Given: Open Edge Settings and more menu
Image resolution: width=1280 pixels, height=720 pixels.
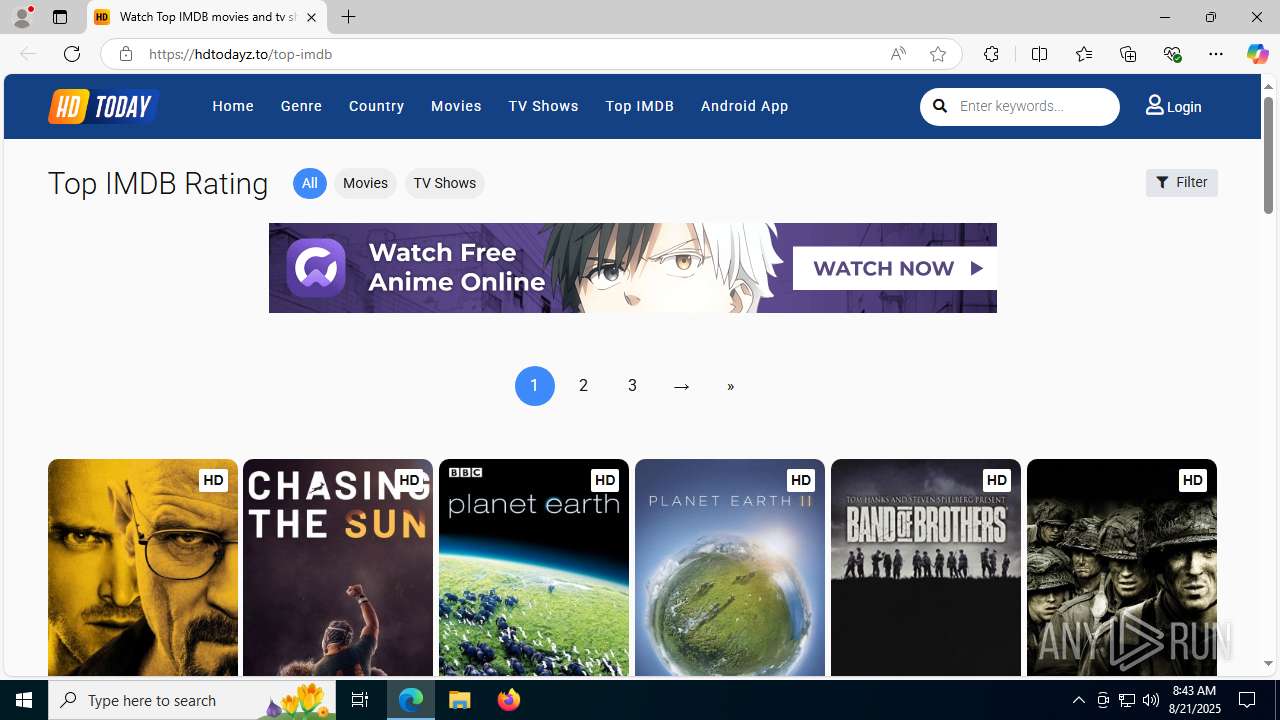Looking at the screenshot, I should pos(1216,54).
